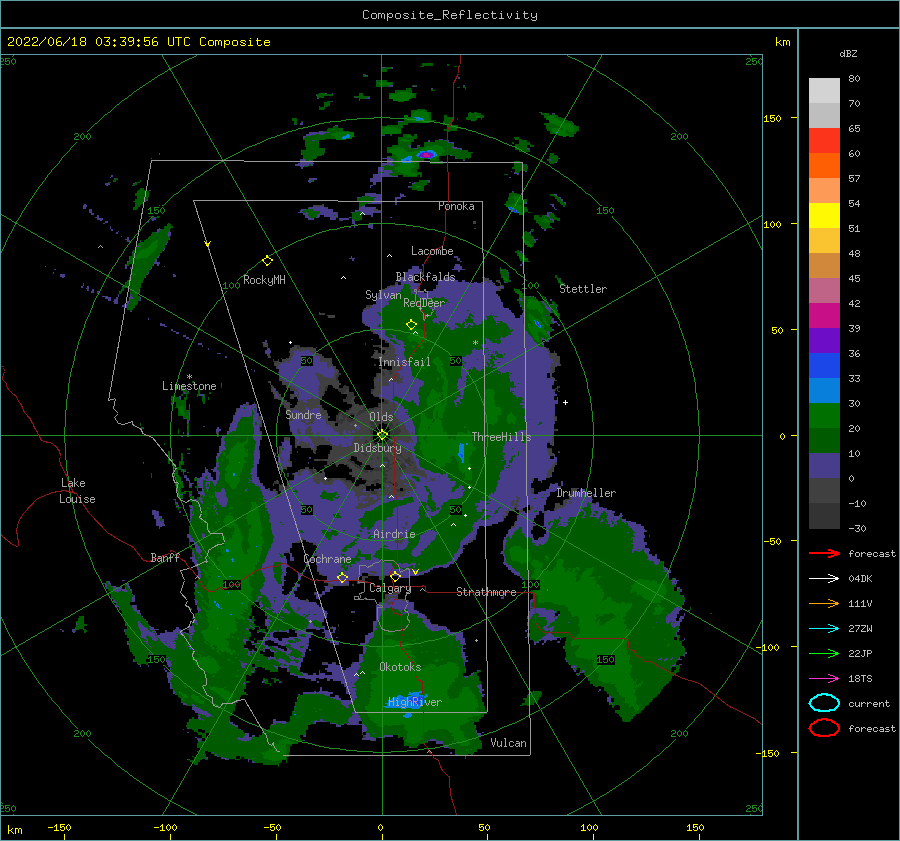Click the Didsbury label

pos(378,448)
